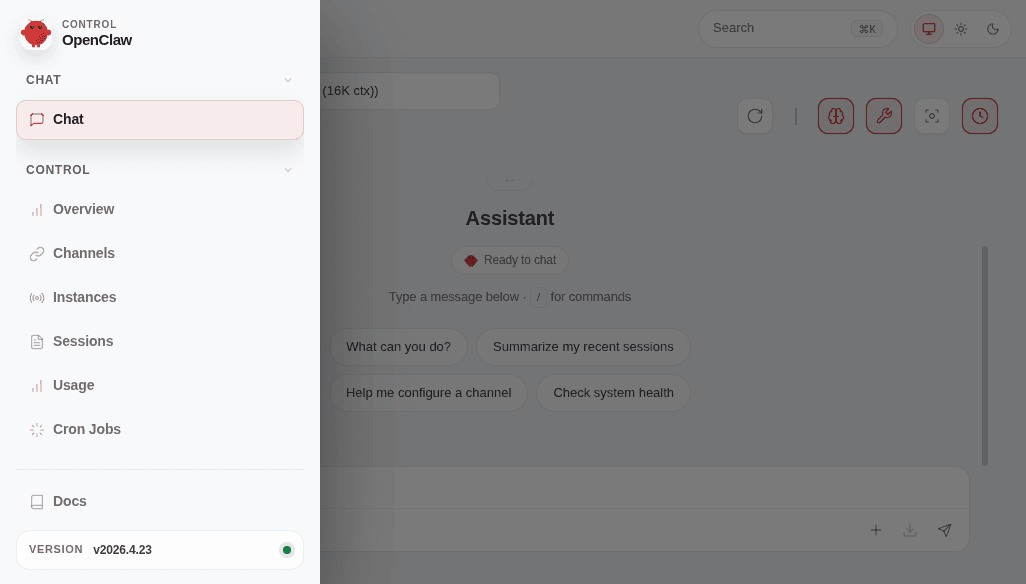Click the Check system health suggestion

click(613, 393)
